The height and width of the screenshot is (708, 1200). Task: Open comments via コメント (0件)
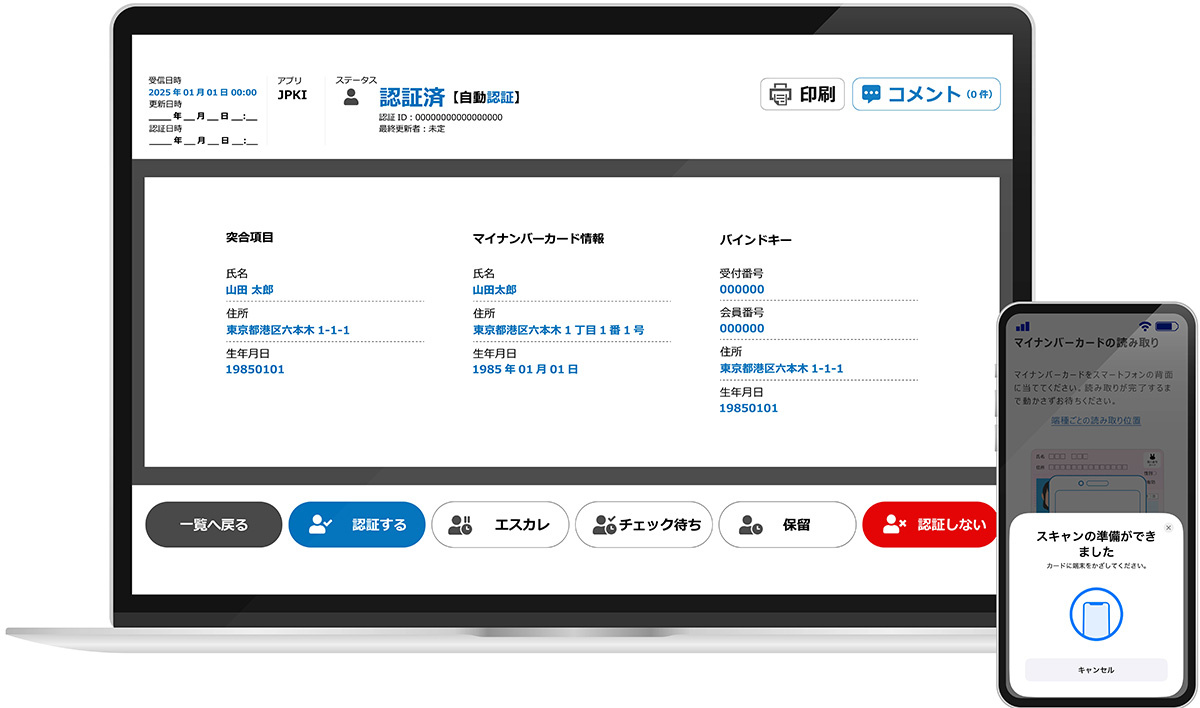926,94
